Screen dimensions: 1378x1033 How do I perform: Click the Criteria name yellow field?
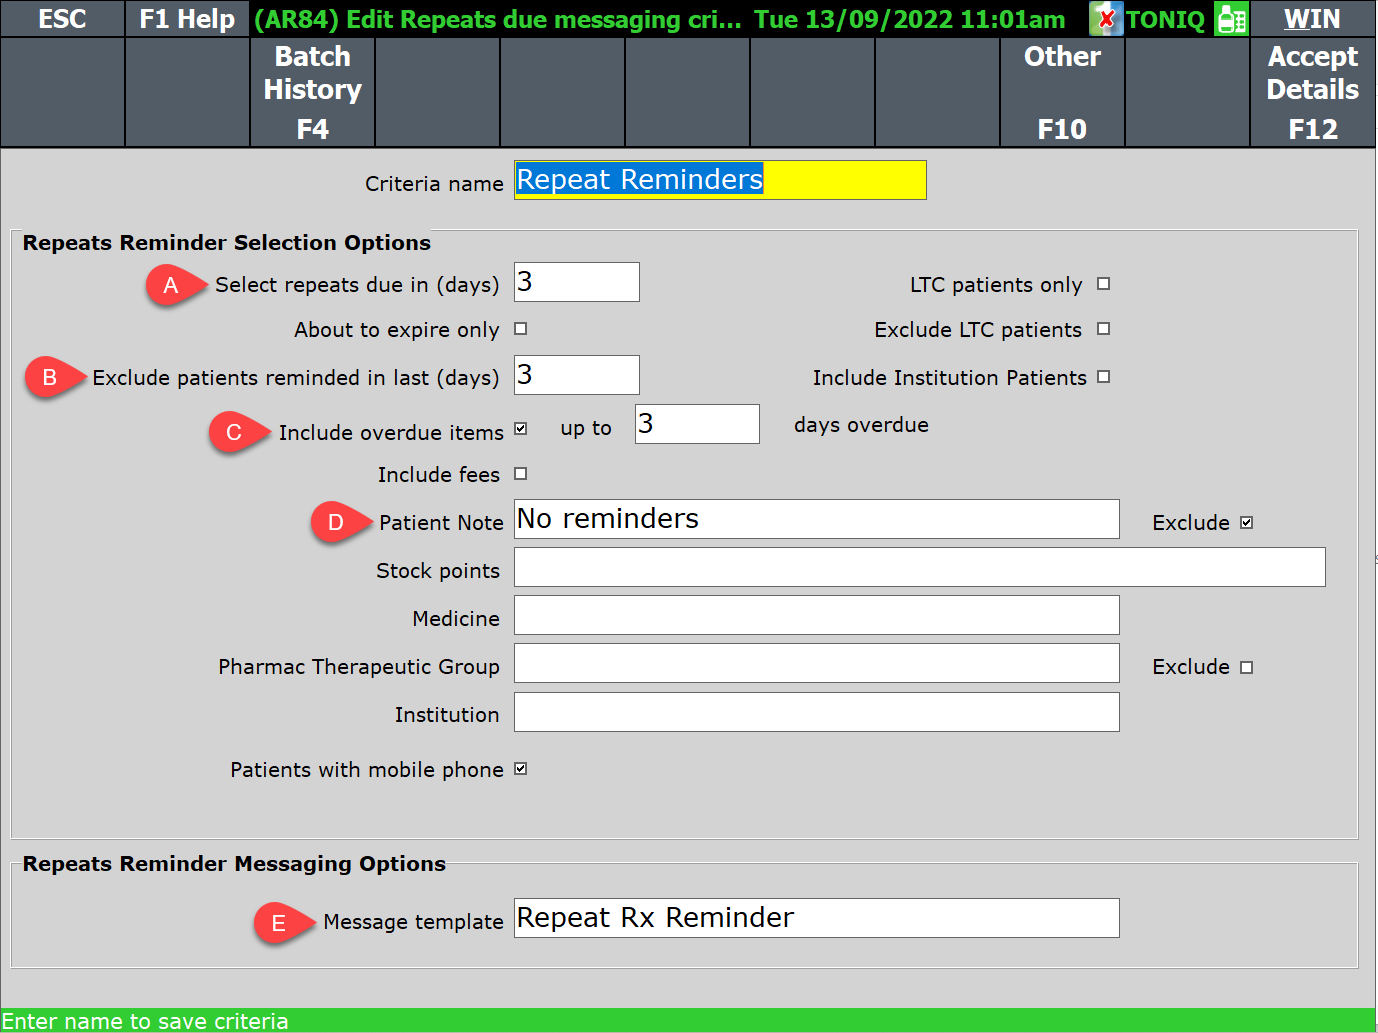click(x=720, y=180)
